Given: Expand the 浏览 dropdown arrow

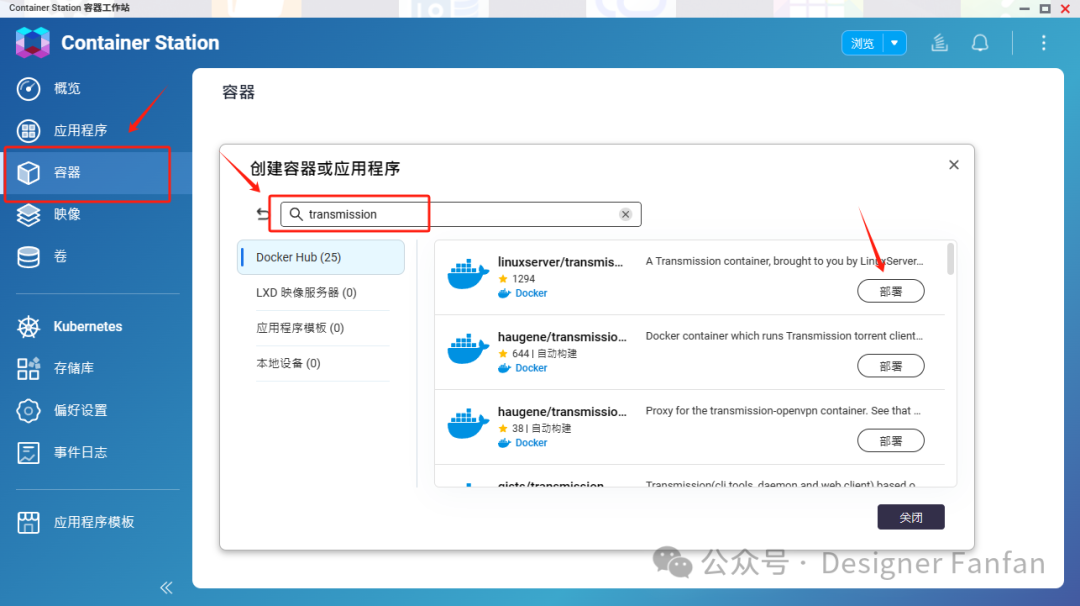Looking at the screenshot, I should (x=895, y=43).
